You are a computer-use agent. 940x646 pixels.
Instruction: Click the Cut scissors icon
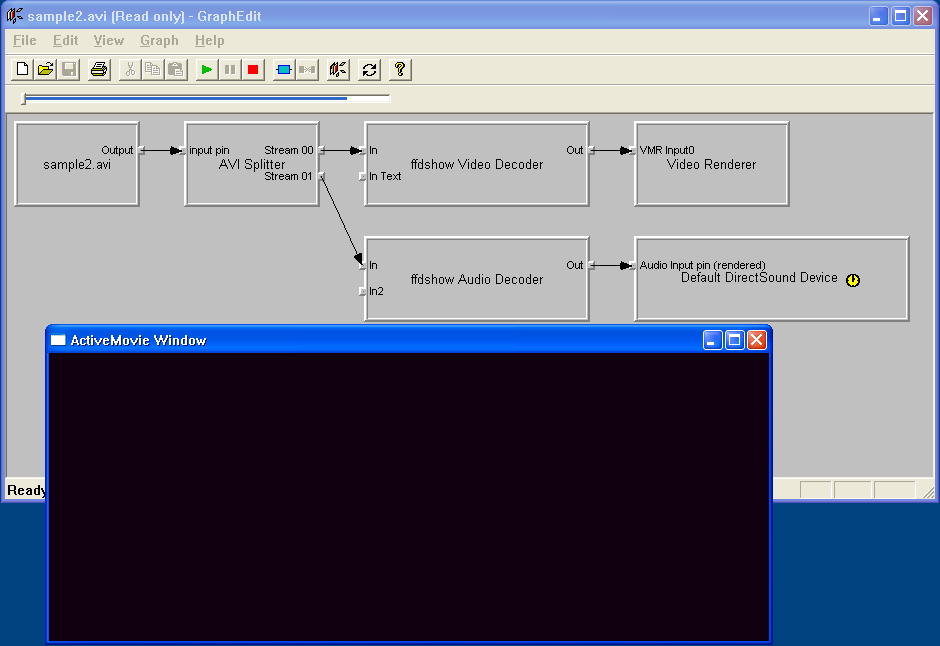click(129, 70)
